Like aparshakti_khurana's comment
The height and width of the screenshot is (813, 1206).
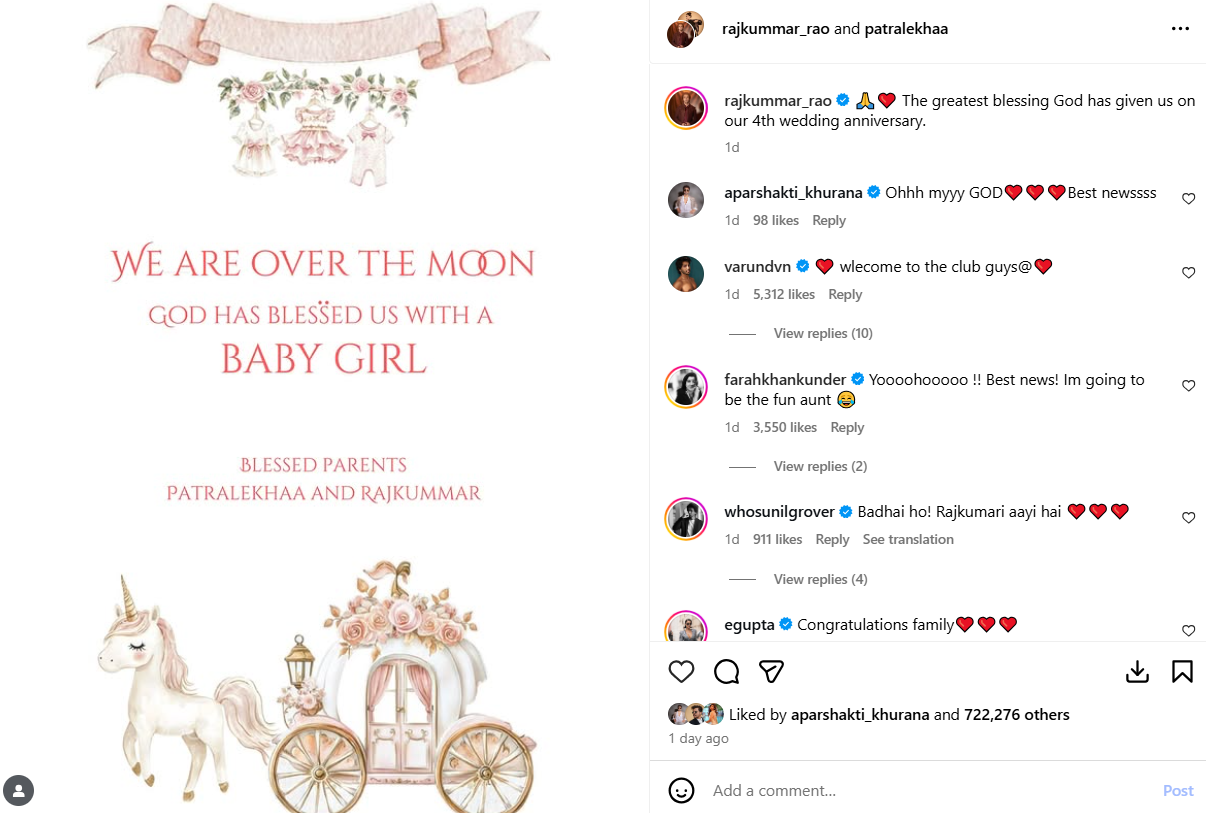1188,199
